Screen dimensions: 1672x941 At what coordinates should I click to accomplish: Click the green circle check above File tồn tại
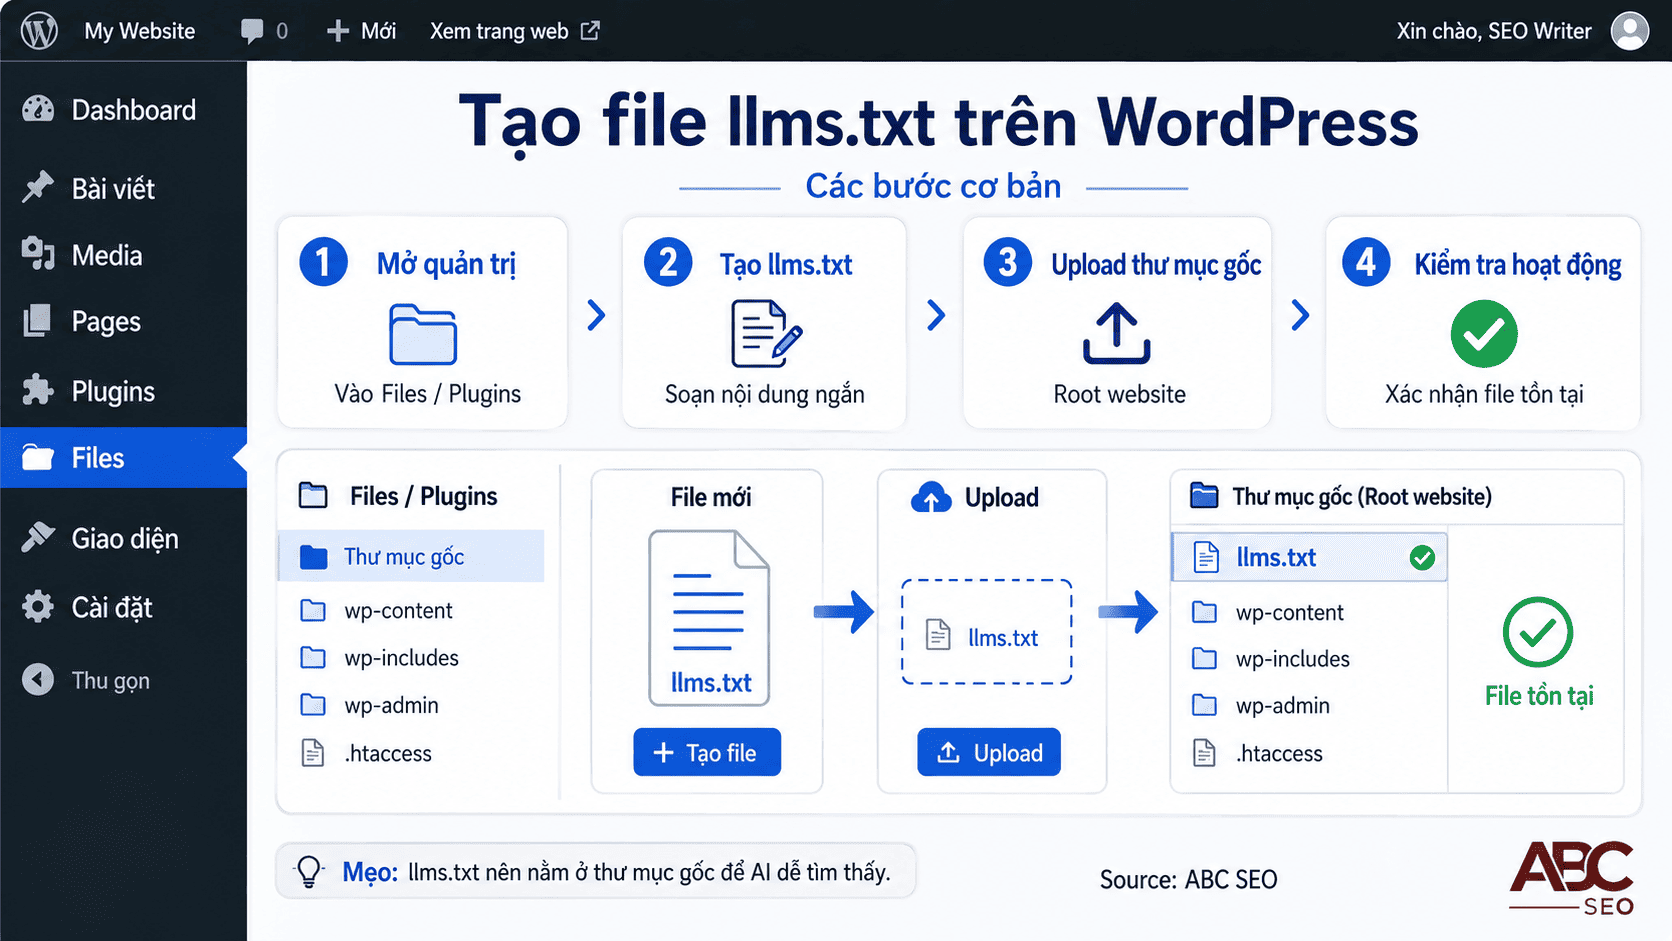point(1538,632)
